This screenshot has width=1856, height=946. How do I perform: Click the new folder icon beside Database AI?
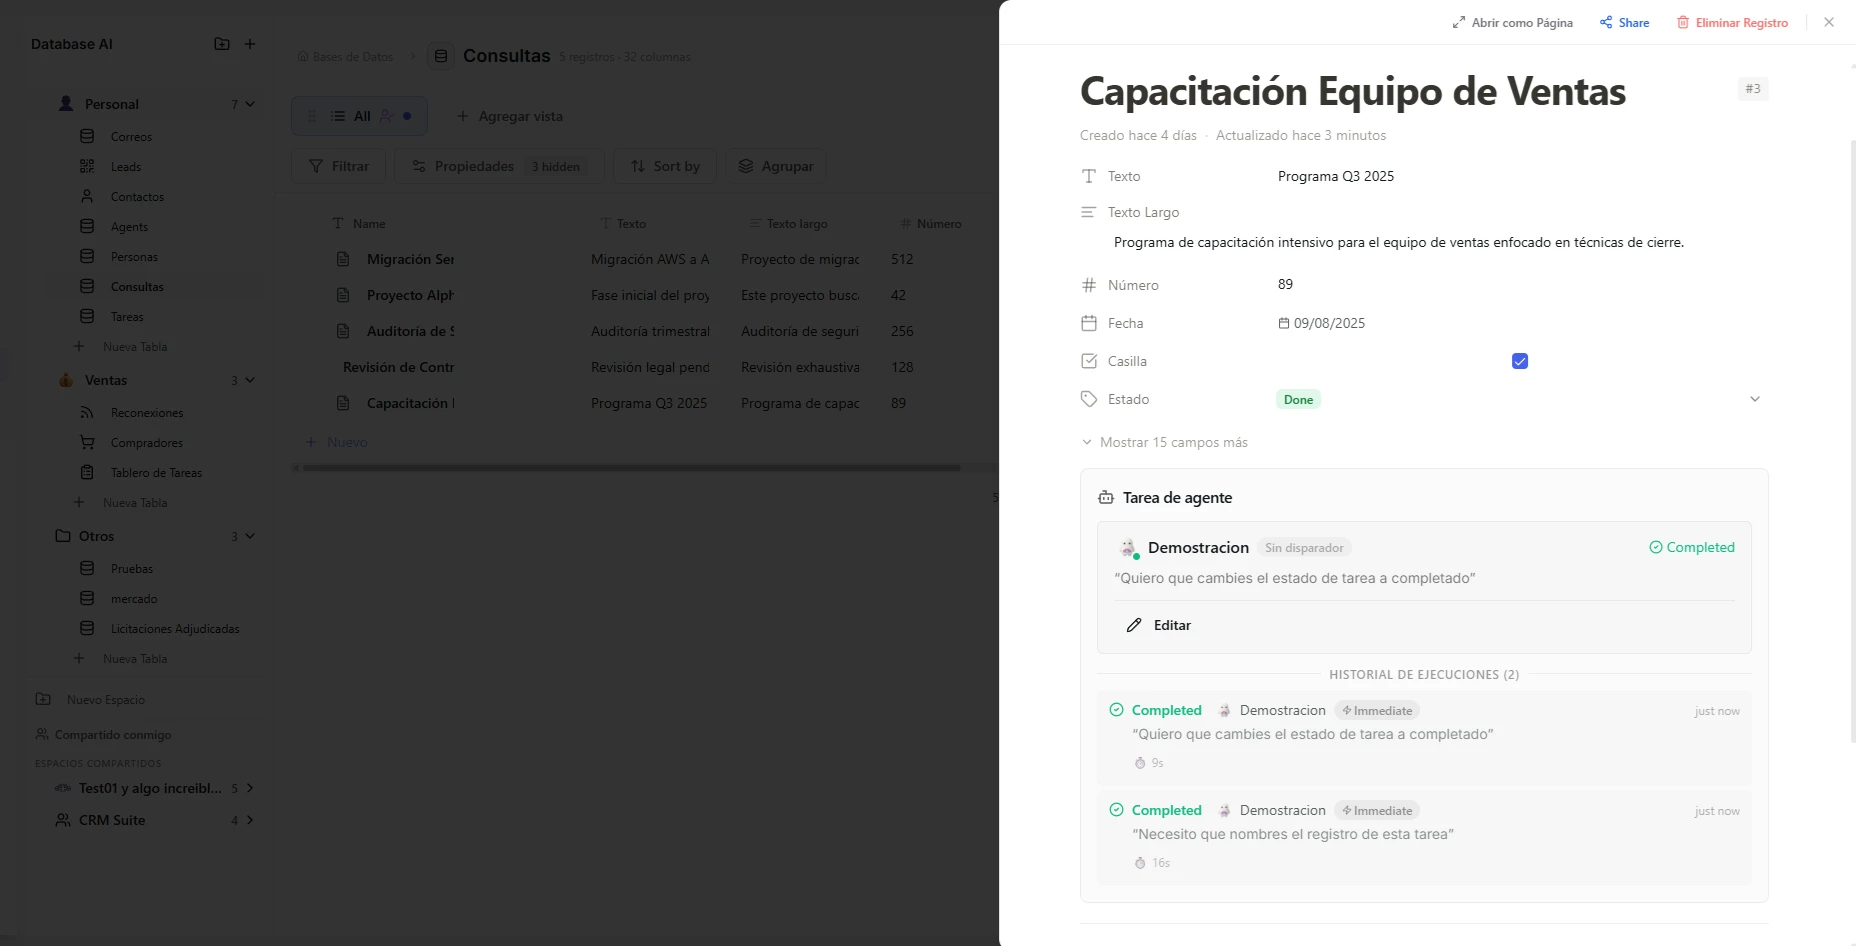point(222,44)
